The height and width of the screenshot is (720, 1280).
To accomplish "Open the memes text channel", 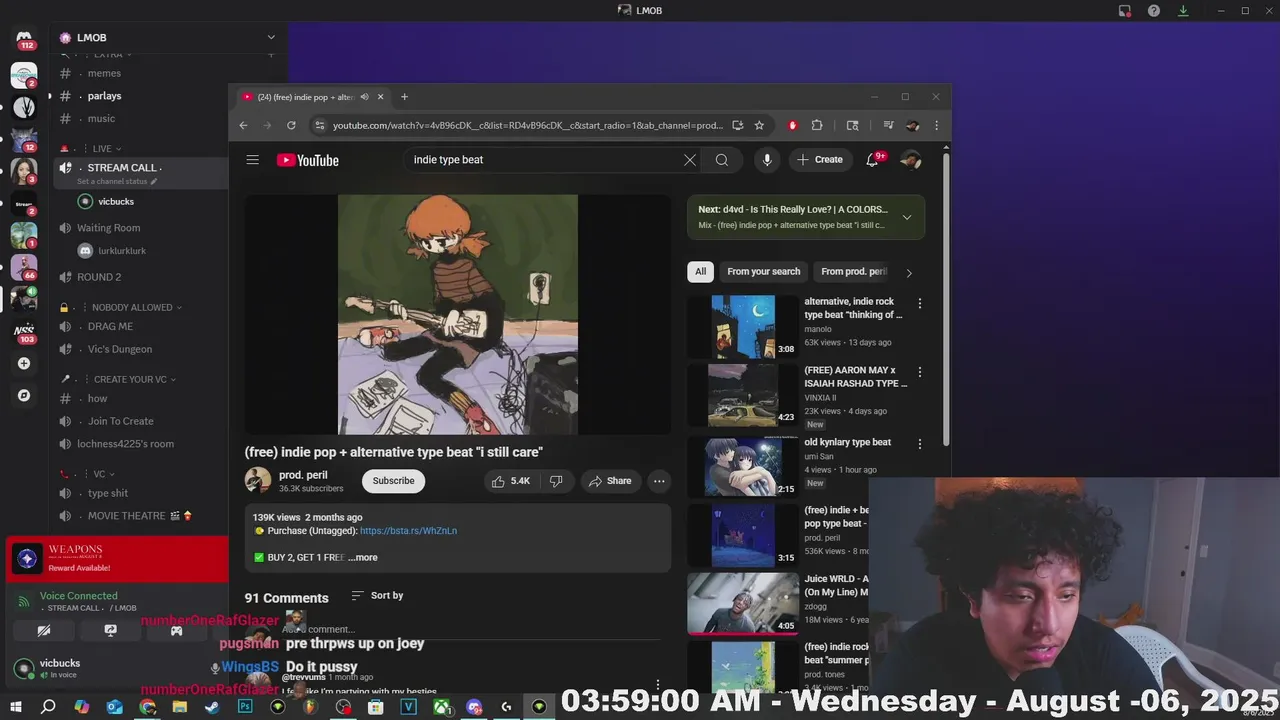I will point(104,73).
